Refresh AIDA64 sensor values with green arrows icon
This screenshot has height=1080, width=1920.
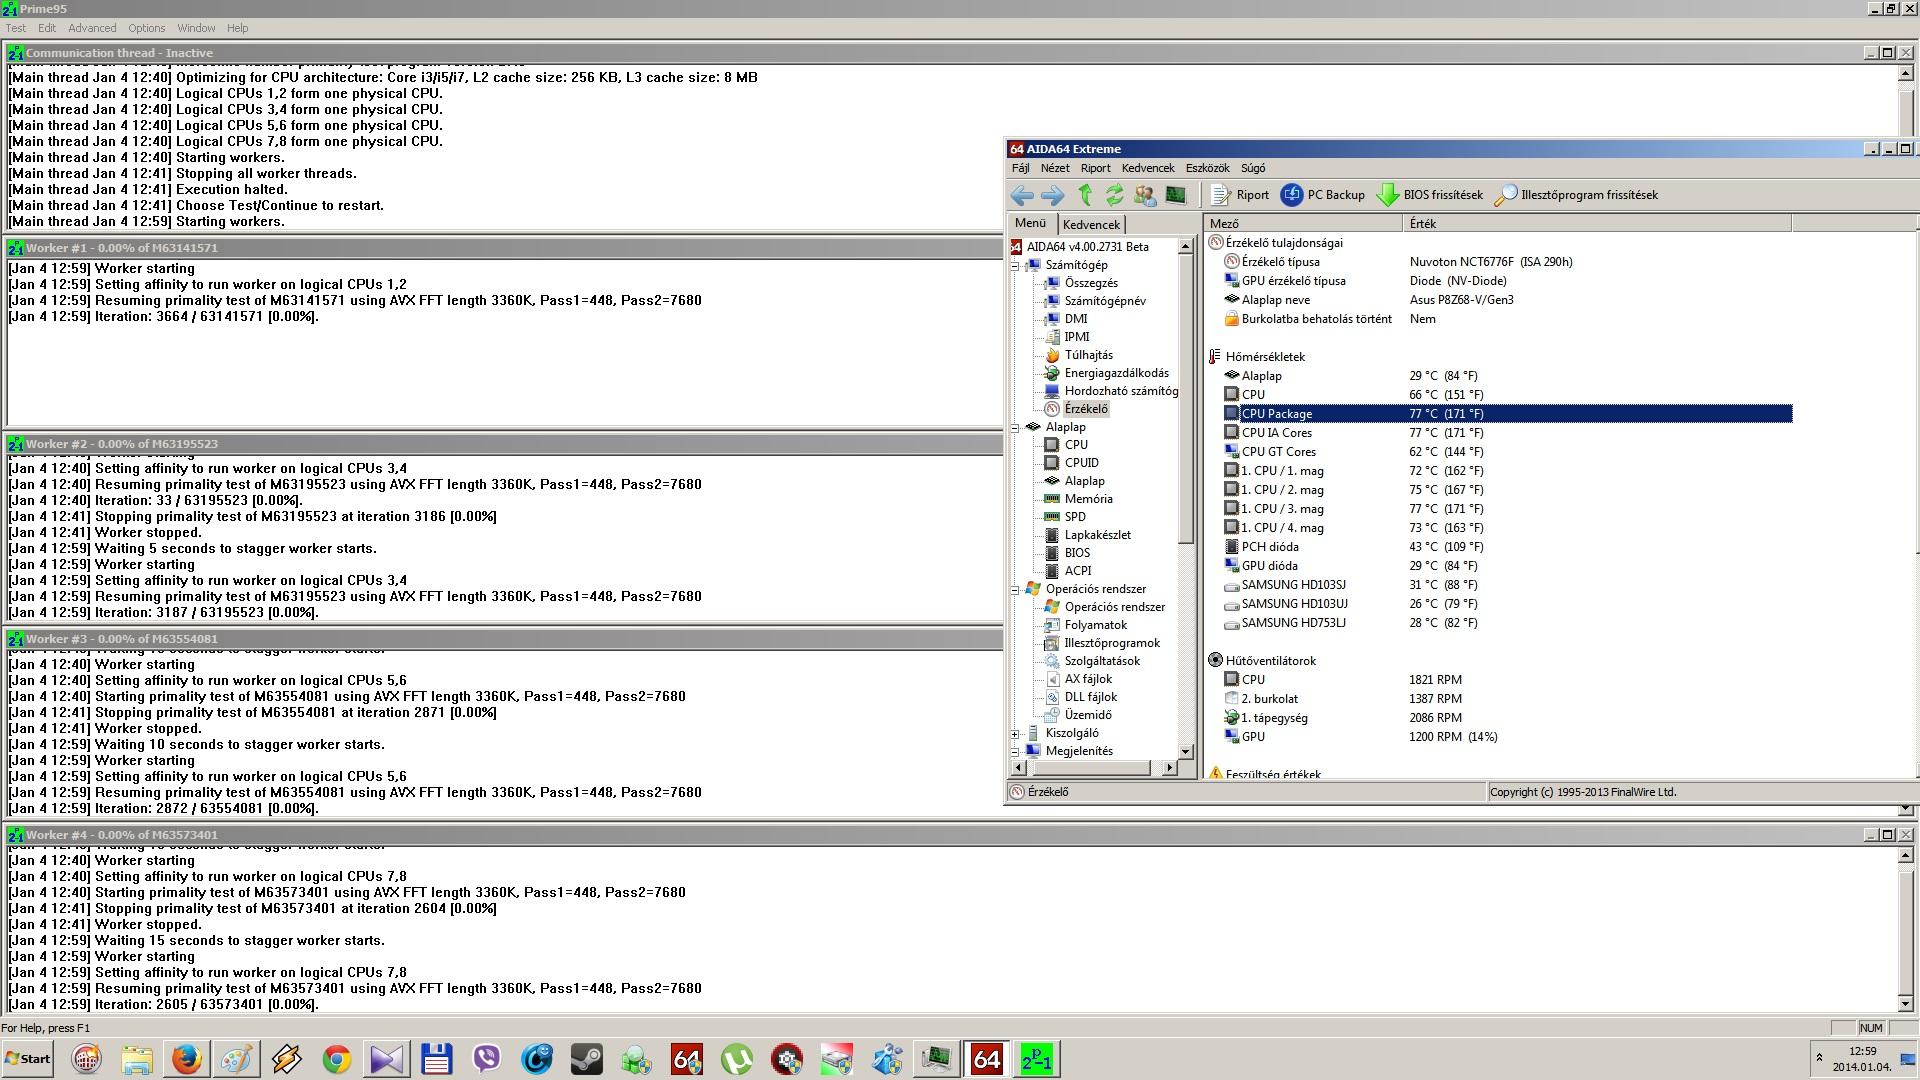[x=1114, y=195]
